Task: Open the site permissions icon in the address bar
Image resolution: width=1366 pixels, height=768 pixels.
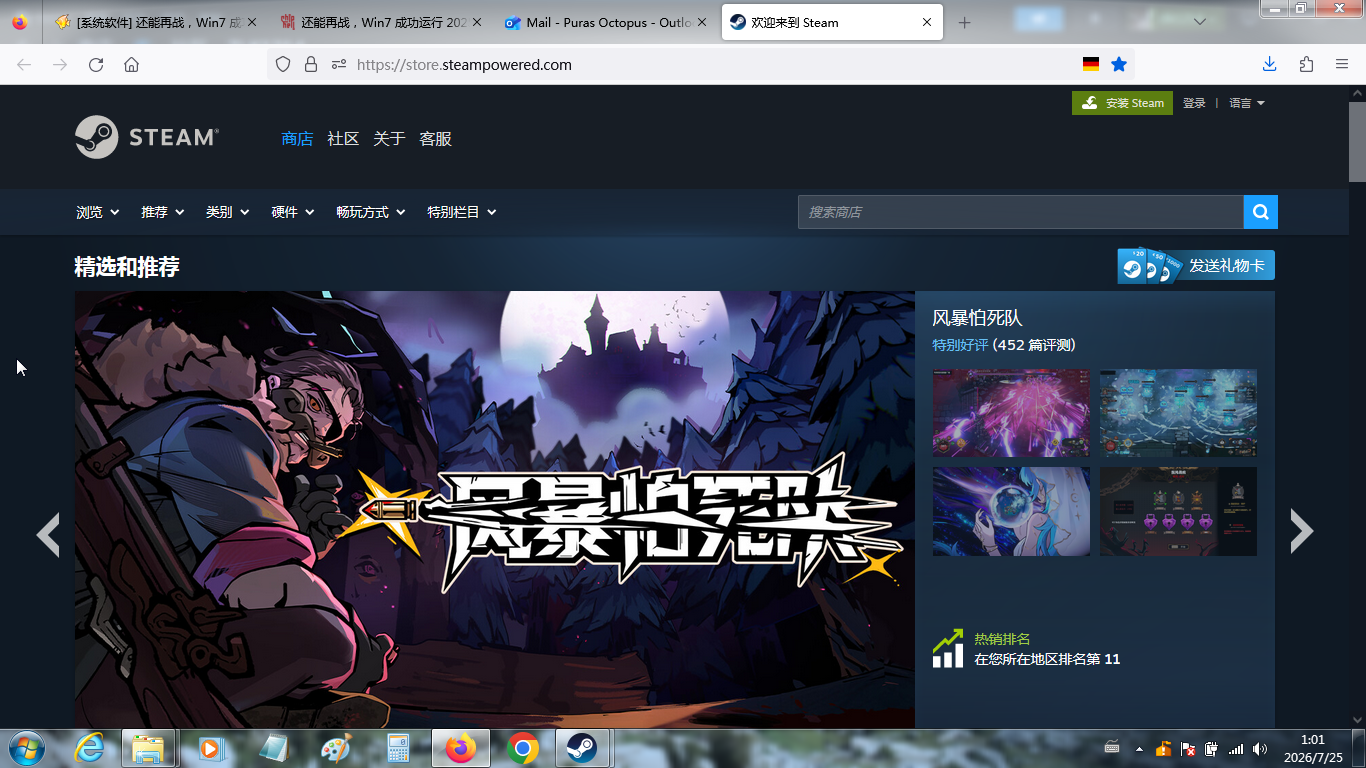Action: coord(338,64)
